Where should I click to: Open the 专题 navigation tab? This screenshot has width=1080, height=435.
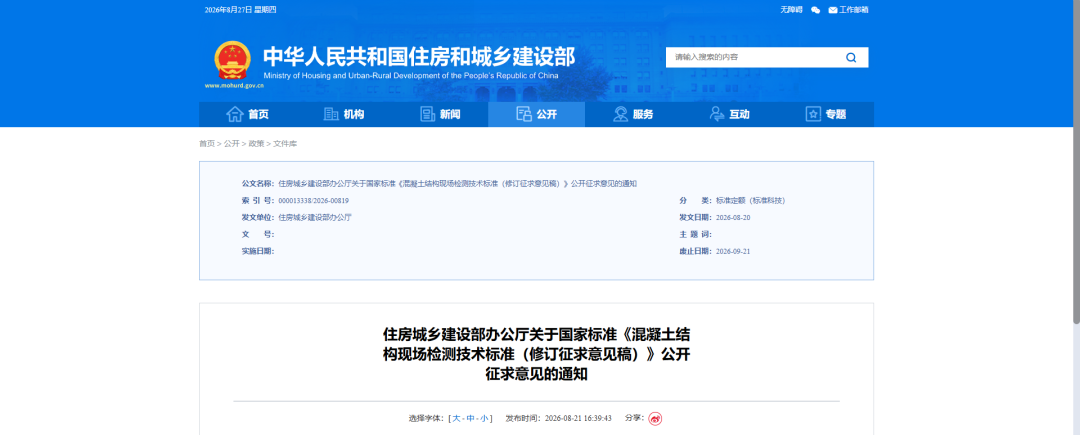[x=826, y=114]
